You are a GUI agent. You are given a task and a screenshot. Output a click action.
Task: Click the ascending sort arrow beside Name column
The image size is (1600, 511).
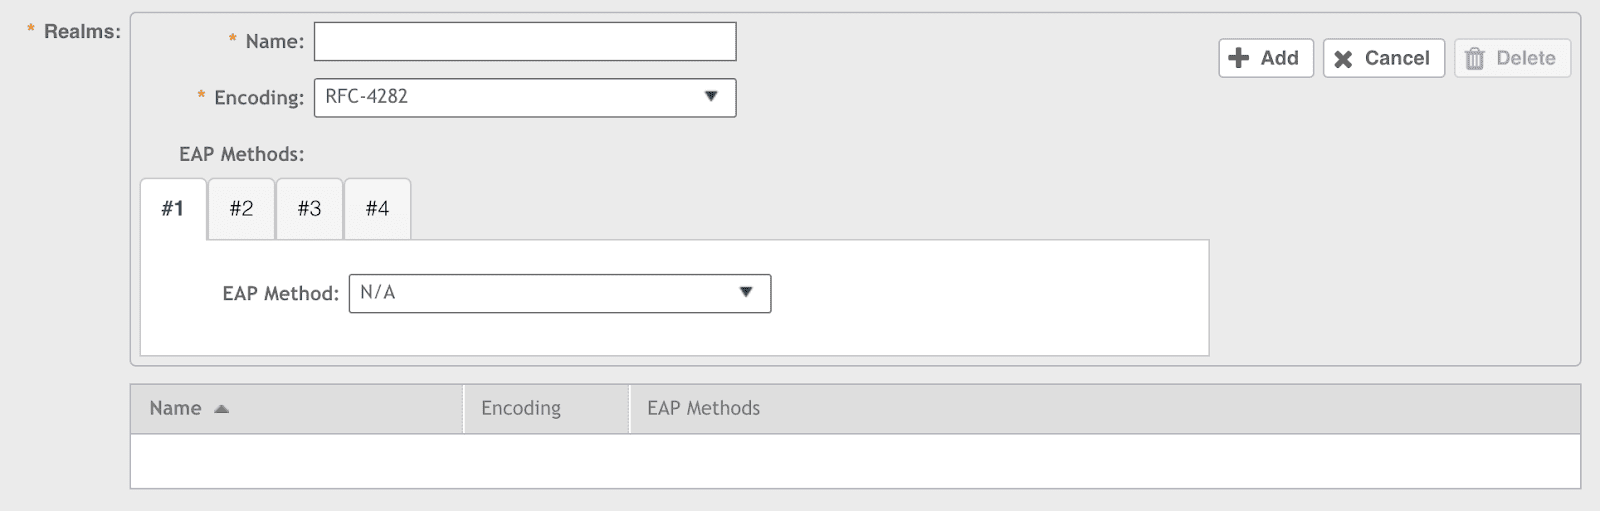coord(222,409)
